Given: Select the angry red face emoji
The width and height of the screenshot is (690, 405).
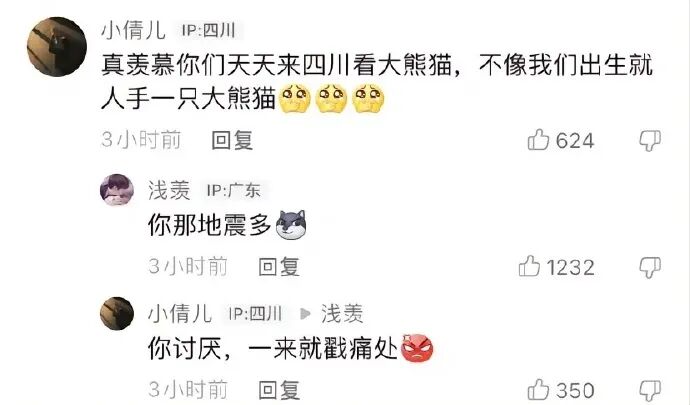Looking at the screenshot, I should click(x=417, y=348).
